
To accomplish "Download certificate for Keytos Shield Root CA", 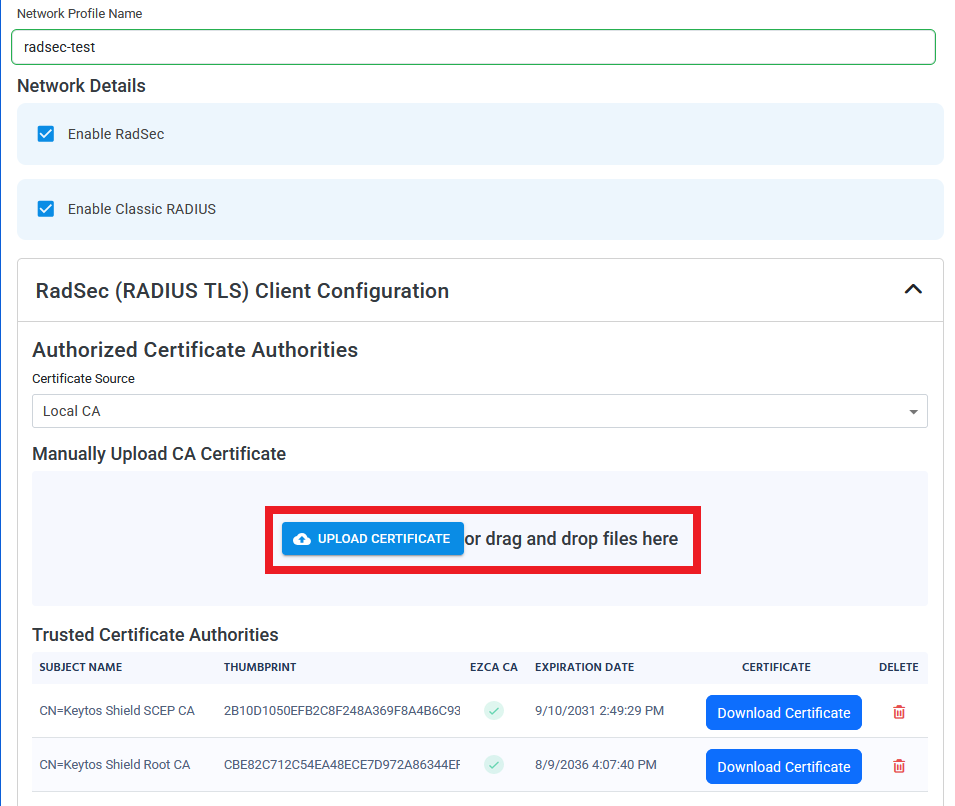I will [x=783, y=766].
